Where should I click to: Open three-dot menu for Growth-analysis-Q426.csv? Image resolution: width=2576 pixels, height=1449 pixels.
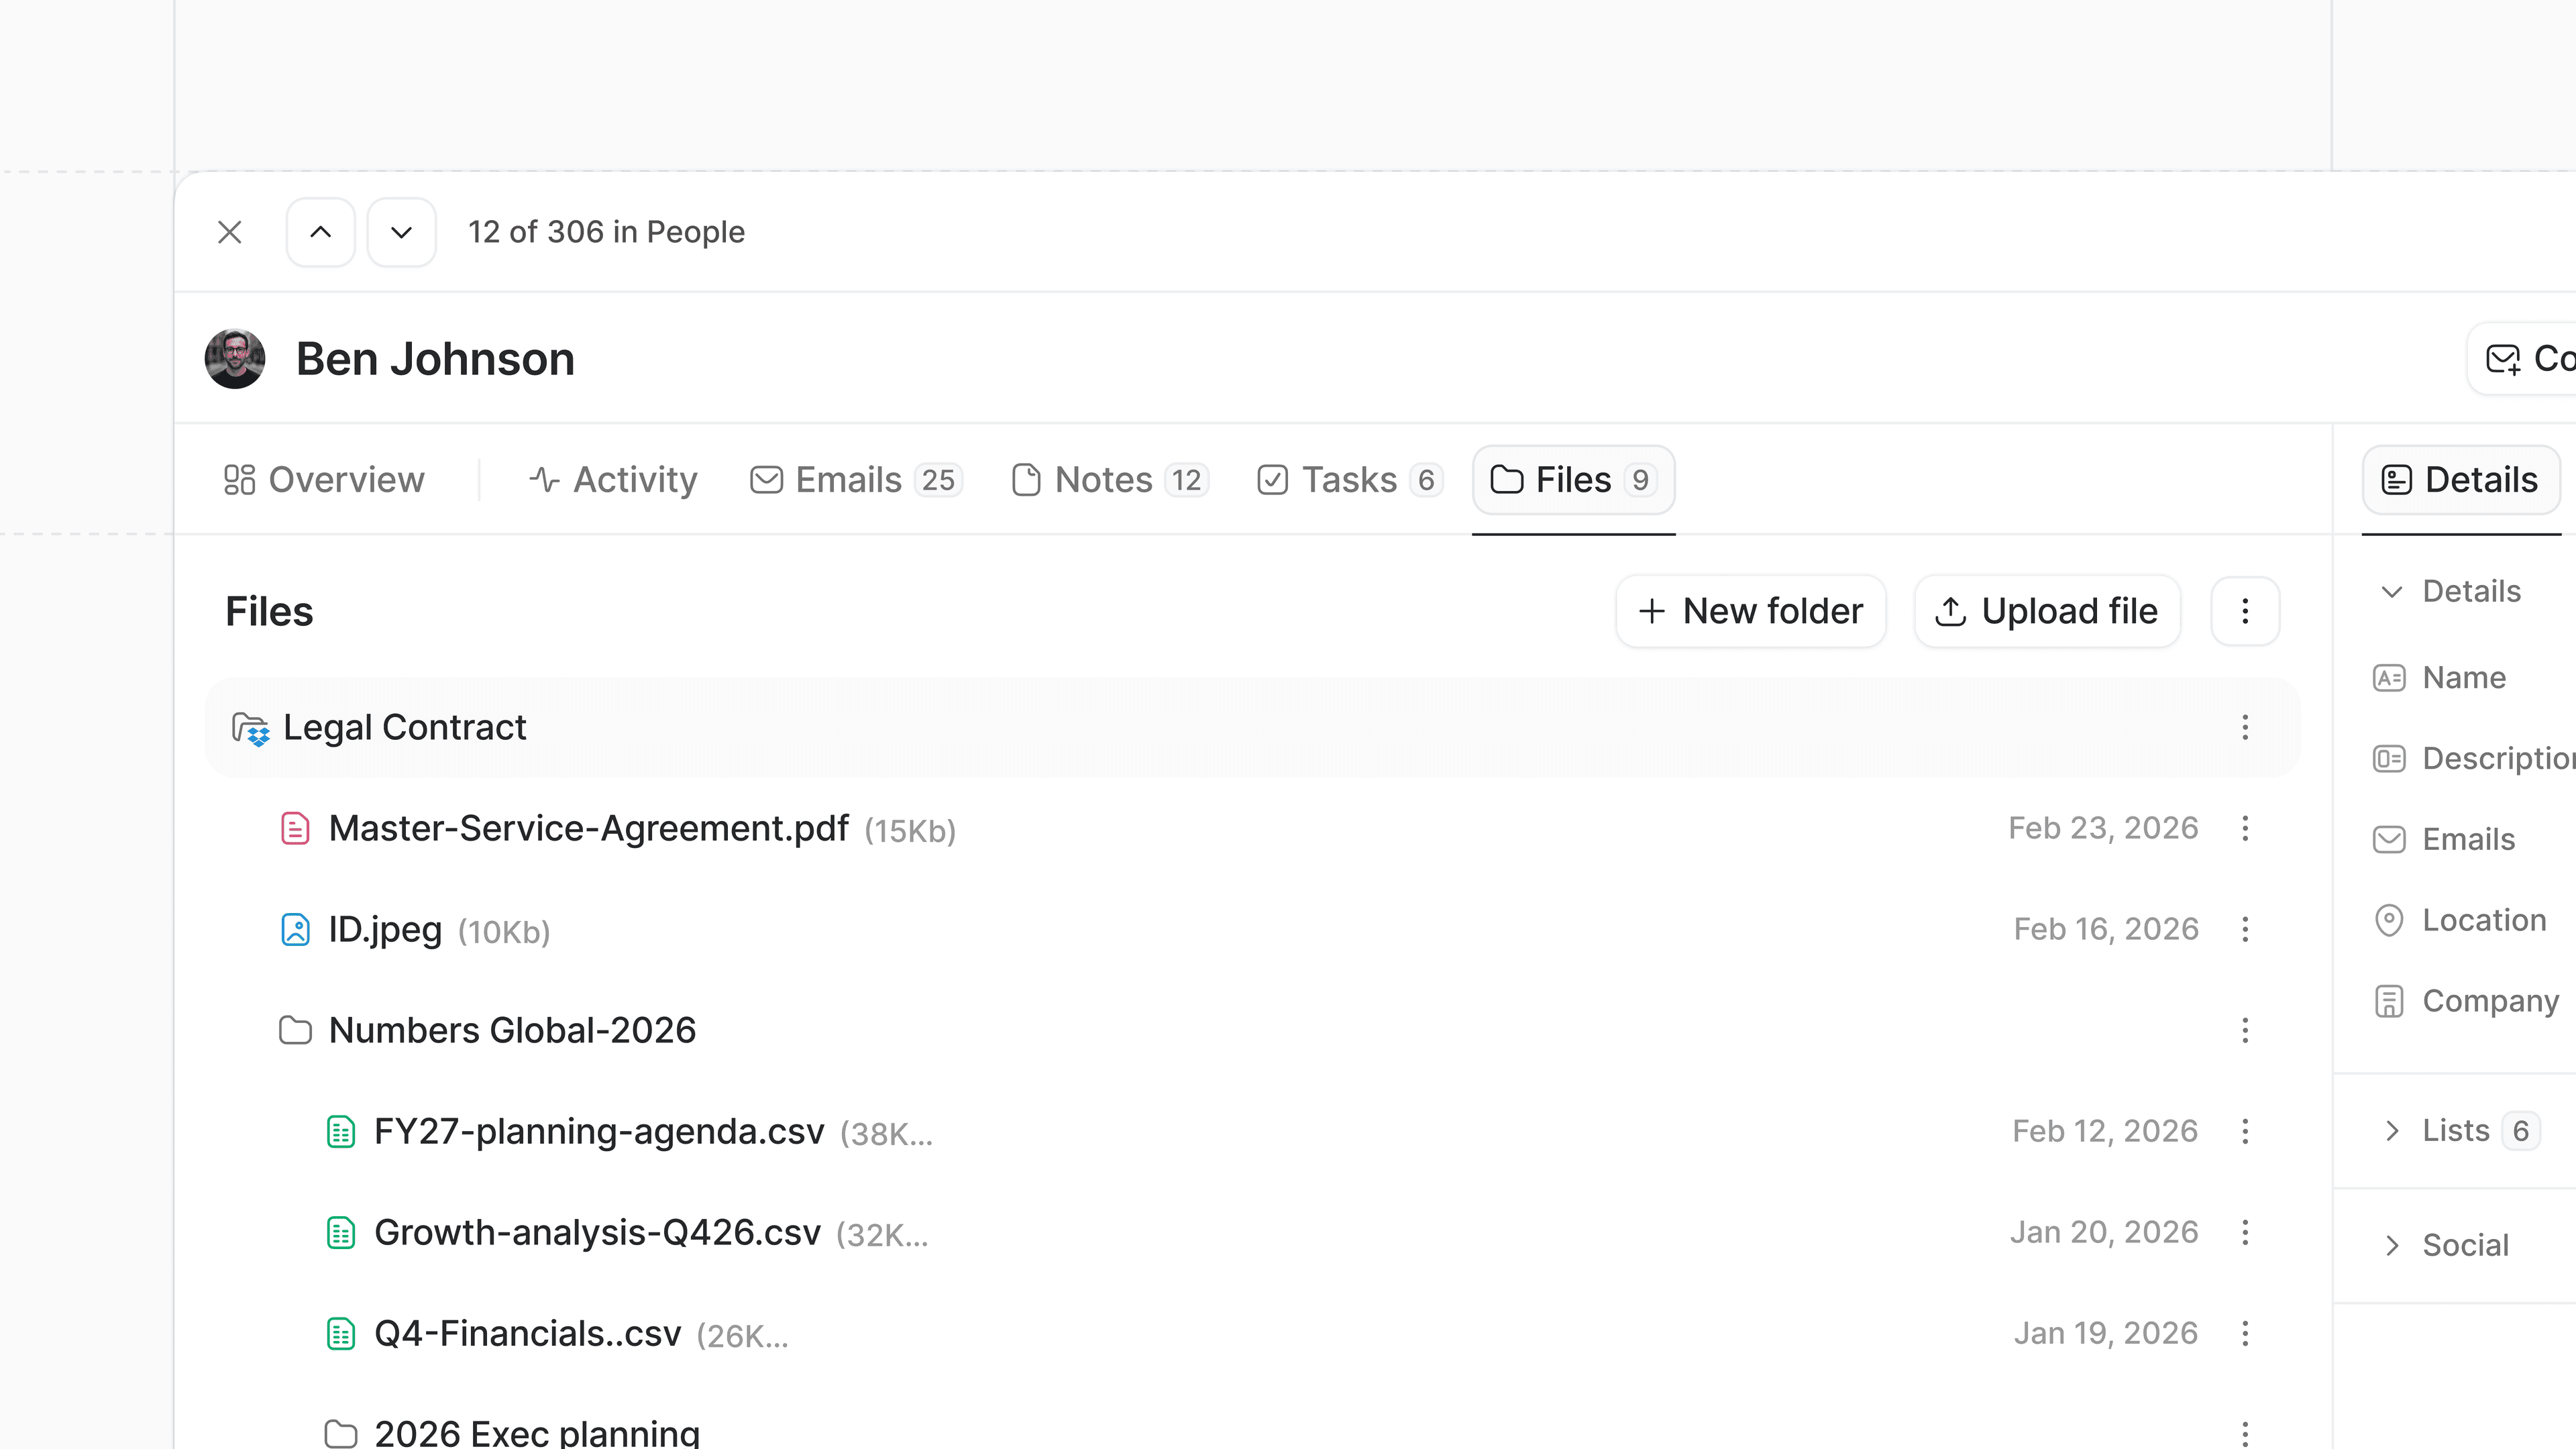point(2245,1233)
